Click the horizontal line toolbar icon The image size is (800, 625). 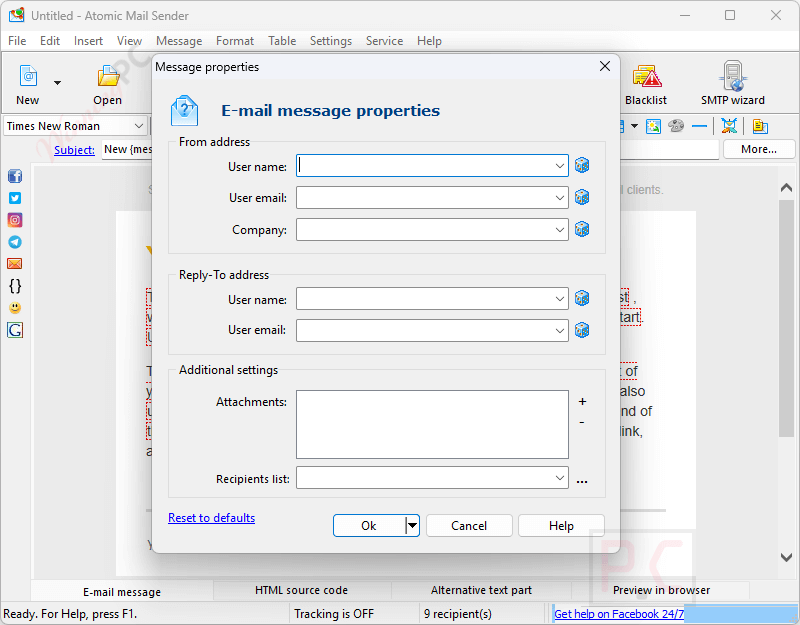pos(699,126)
